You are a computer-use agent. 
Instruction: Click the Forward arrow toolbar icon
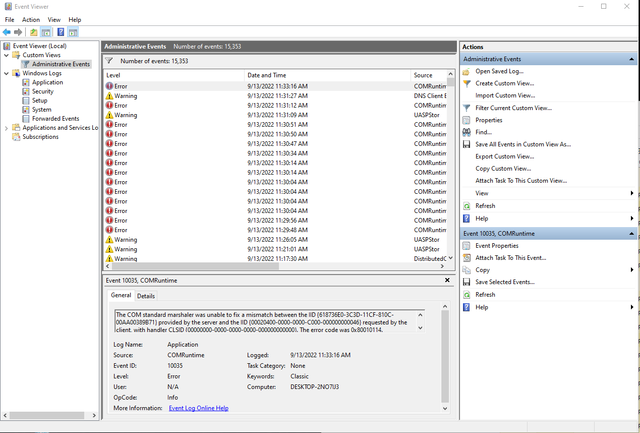pos(18,32)
